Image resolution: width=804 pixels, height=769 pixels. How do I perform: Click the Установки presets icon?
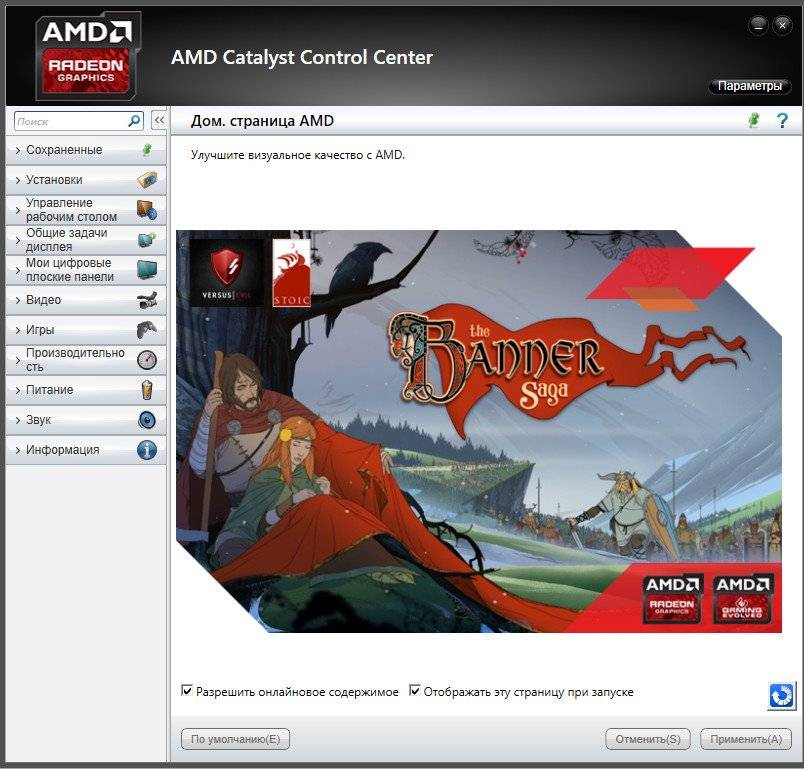[x=147, y=180]
